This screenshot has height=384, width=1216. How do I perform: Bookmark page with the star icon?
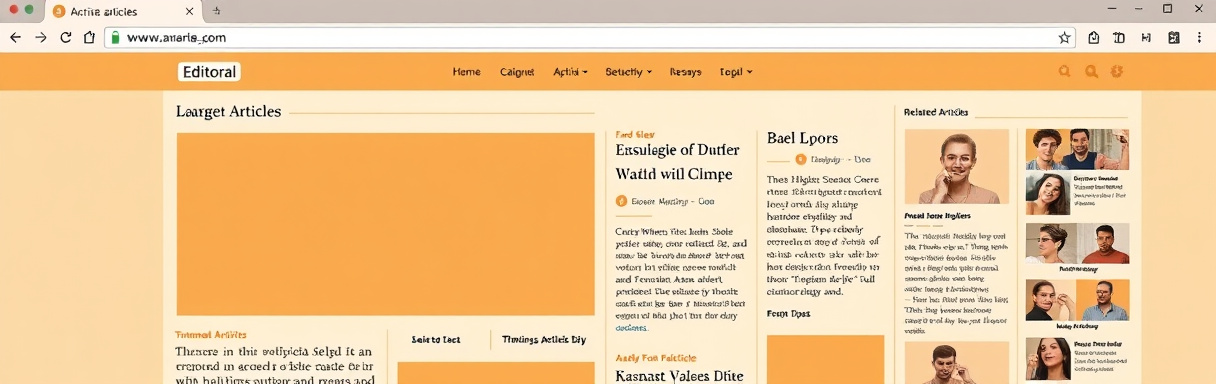[x=1064, y=37]
